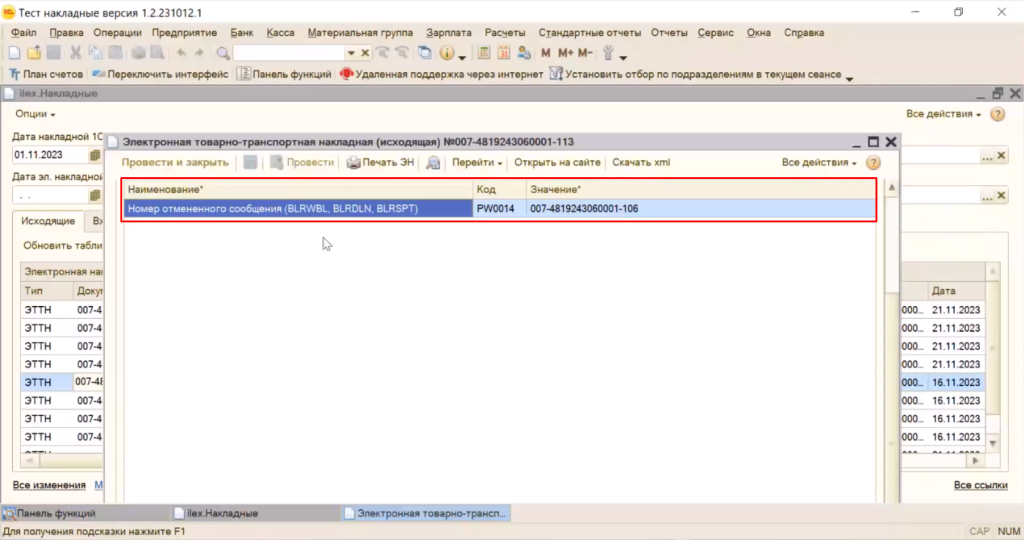
Task: Open Все действия dropdown in the dialog
Action: click(x=819, y=162)
